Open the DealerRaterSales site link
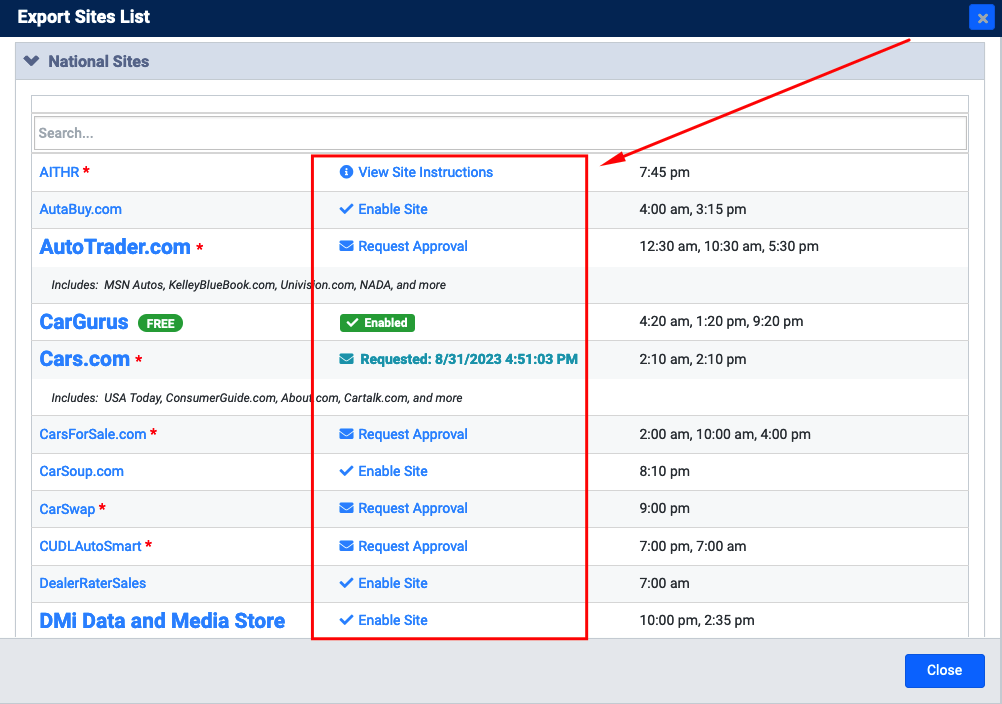Screen dimensions: 1002x704 pyautogui.click(x=93, y=583)
